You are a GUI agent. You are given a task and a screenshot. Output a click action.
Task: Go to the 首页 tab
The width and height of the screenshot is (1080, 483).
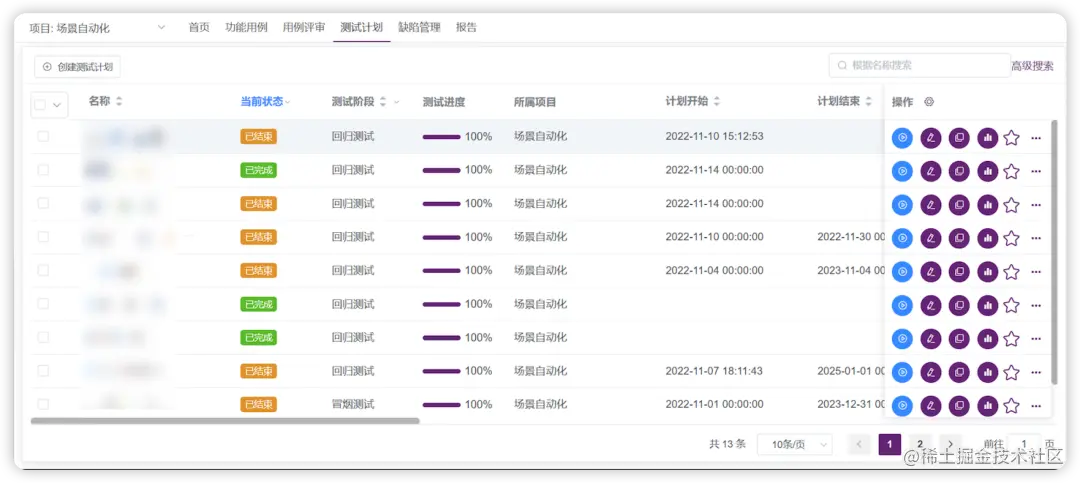[x=199, y=28]
